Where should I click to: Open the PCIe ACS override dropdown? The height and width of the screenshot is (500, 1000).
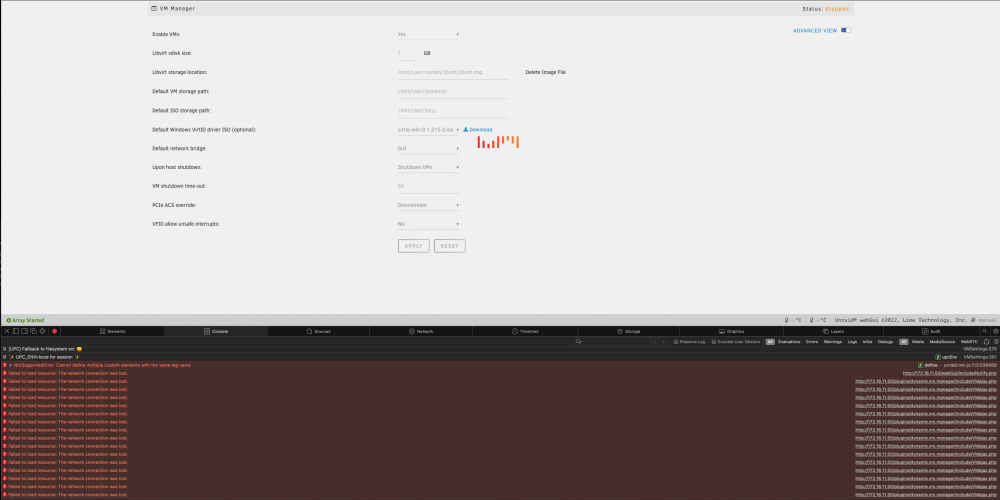[x=428, y=205]
